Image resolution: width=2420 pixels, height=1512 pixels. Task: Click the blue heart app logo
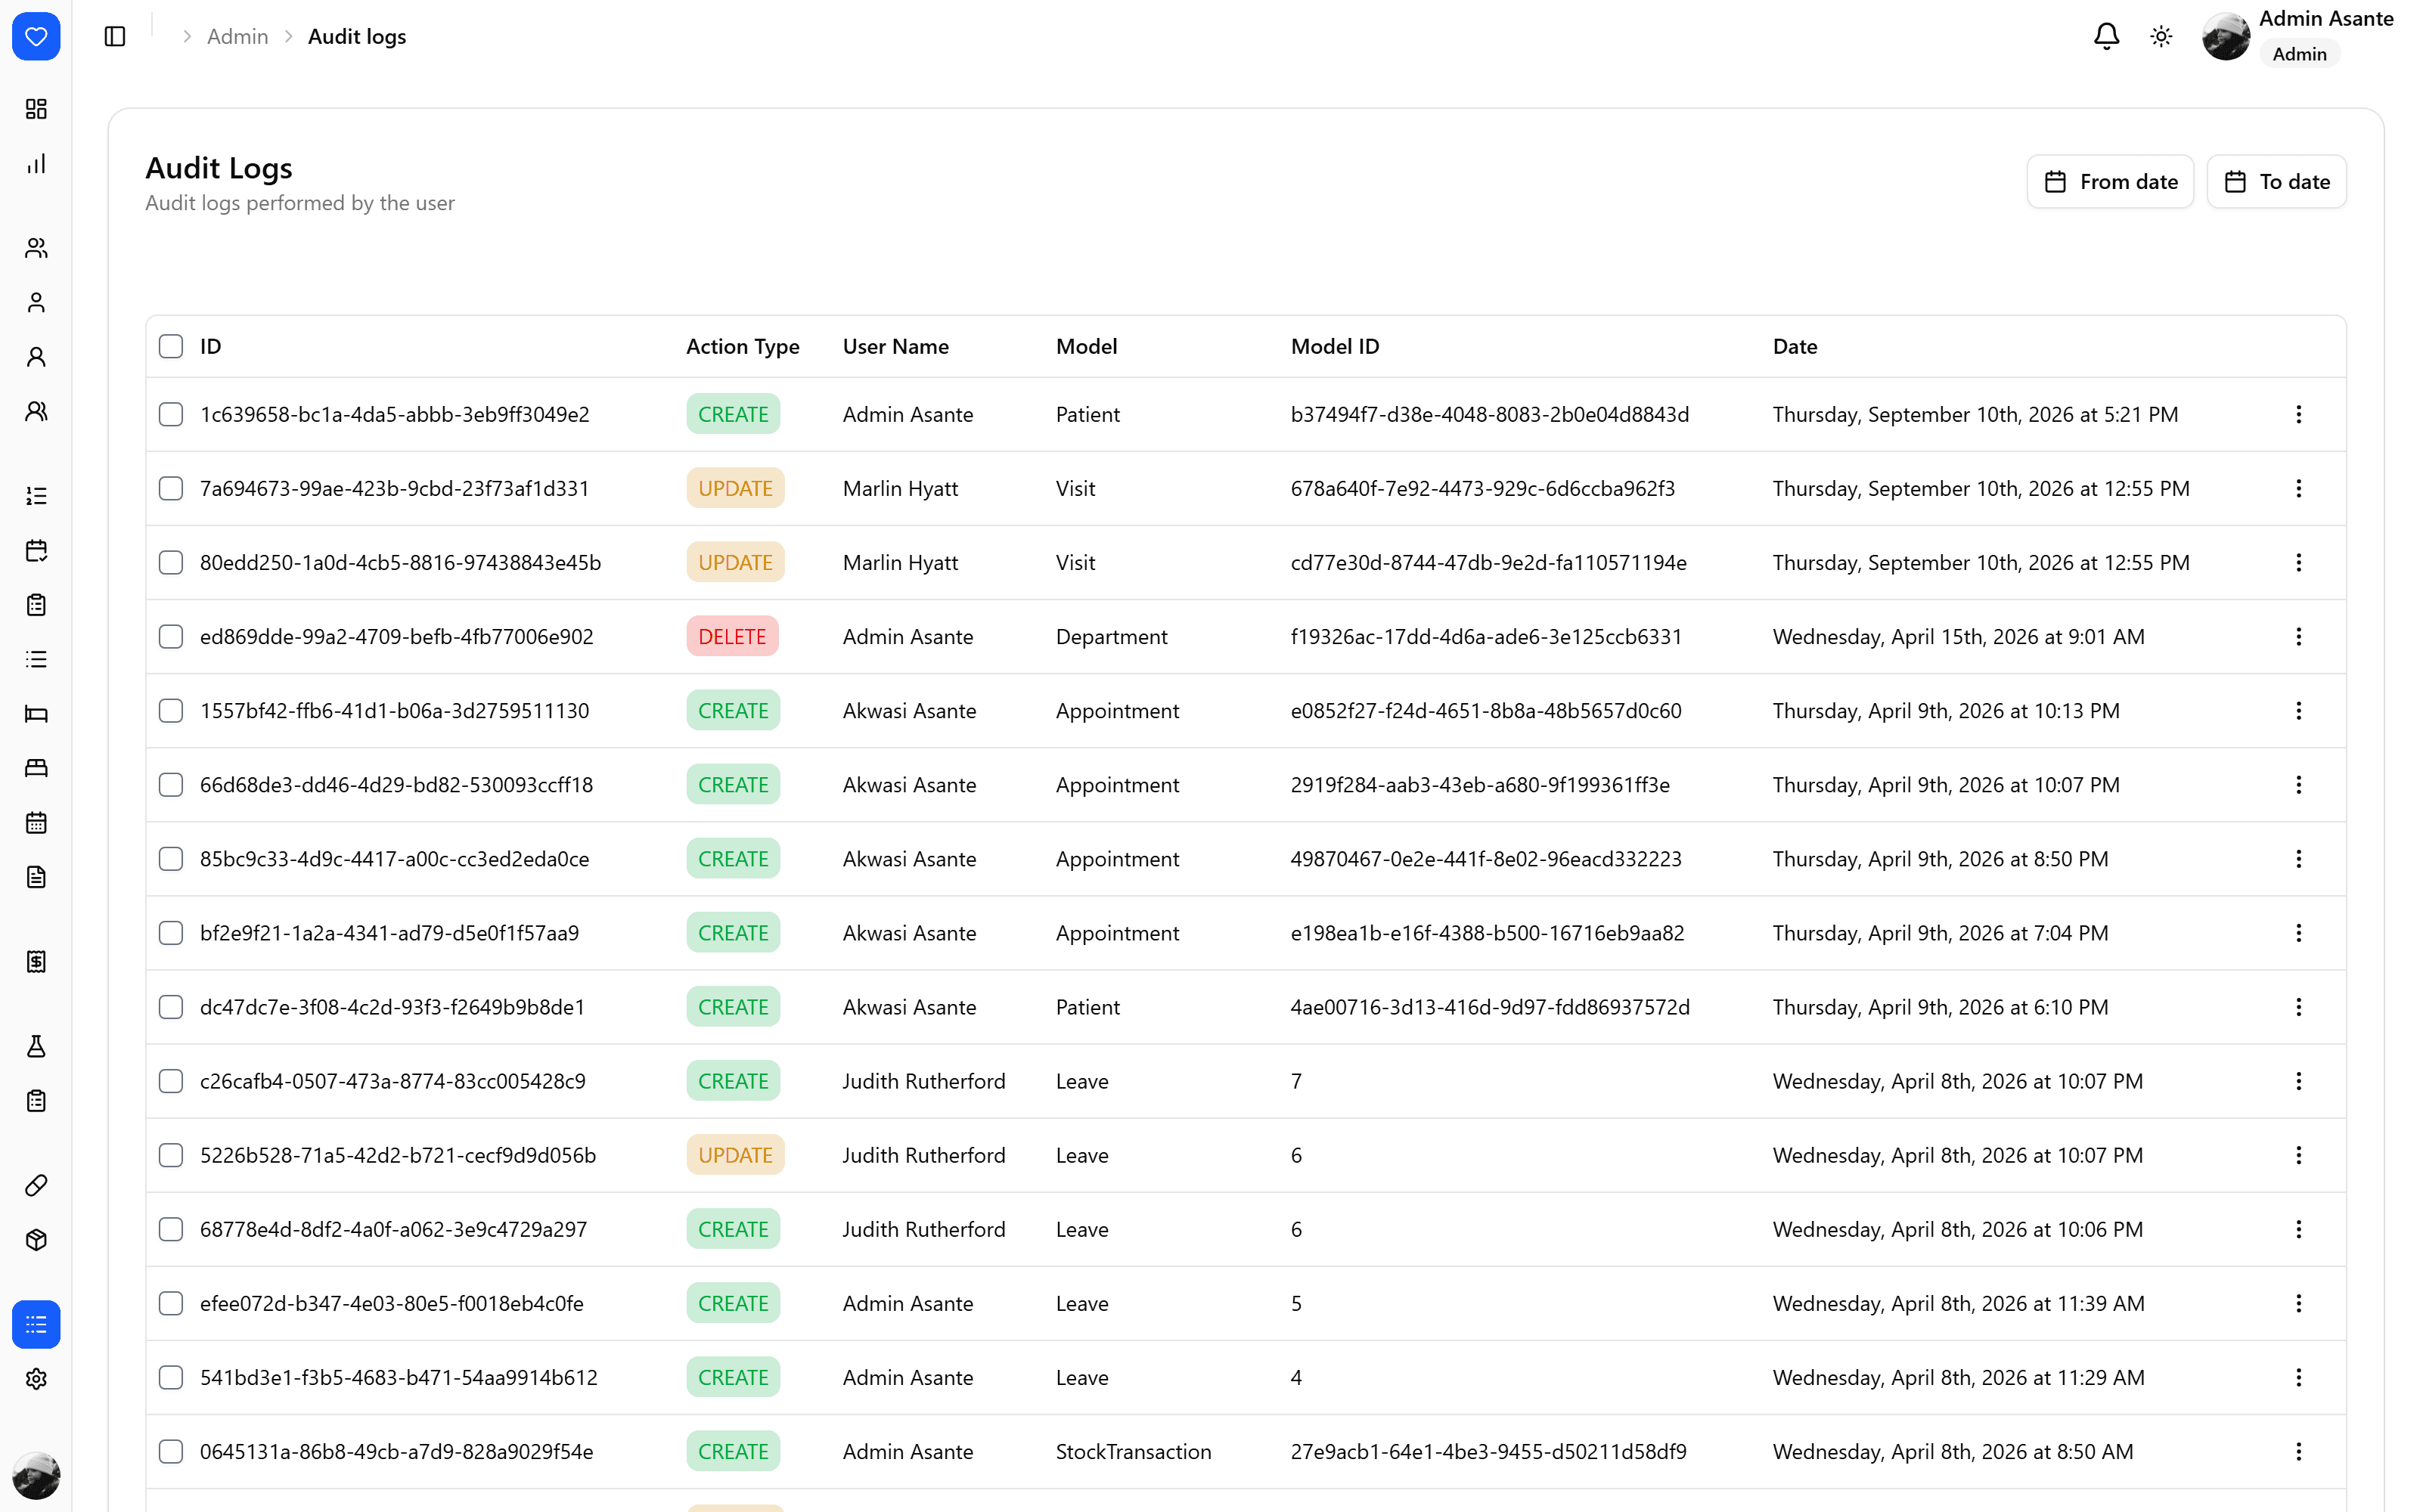coord(36,37)
